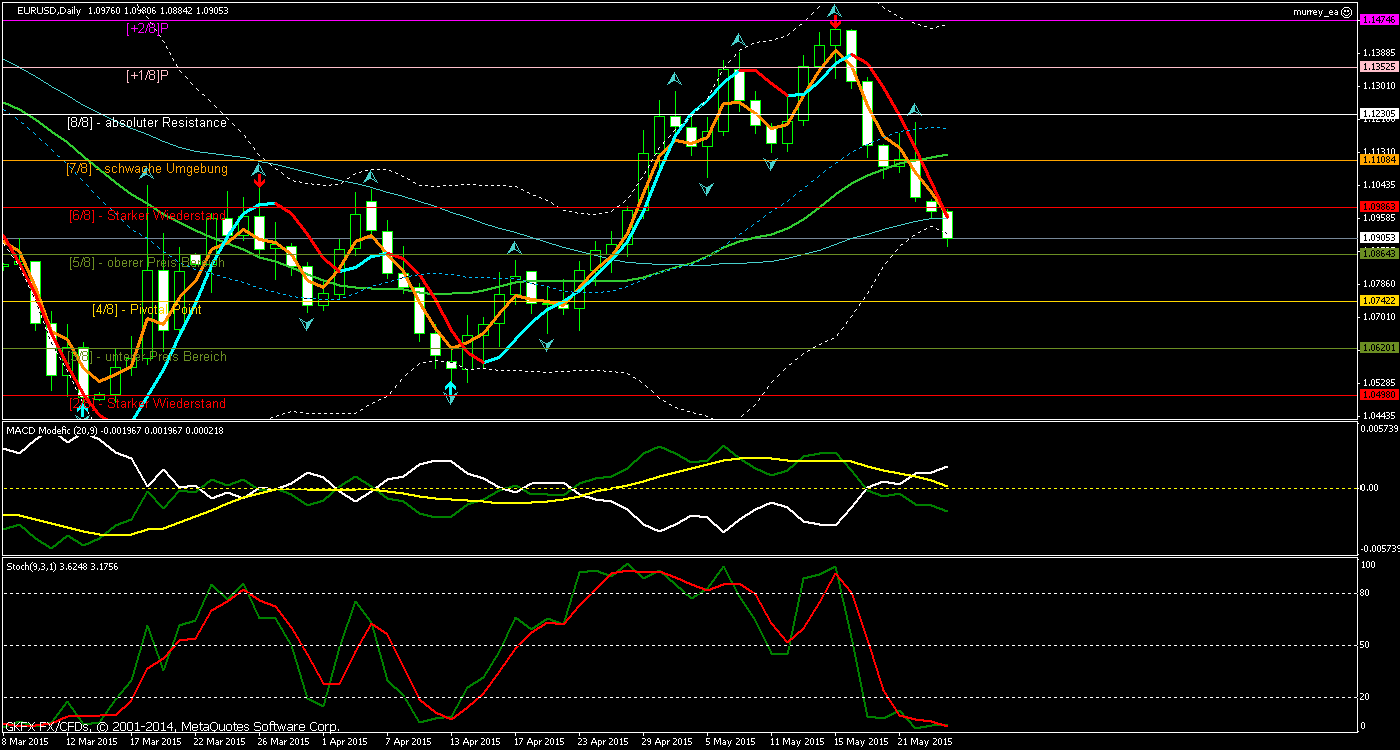The width and height of the screenshot is (1400, 750).
Task: Click the [8/8] absoluter Resistance label
Action: 146,122
